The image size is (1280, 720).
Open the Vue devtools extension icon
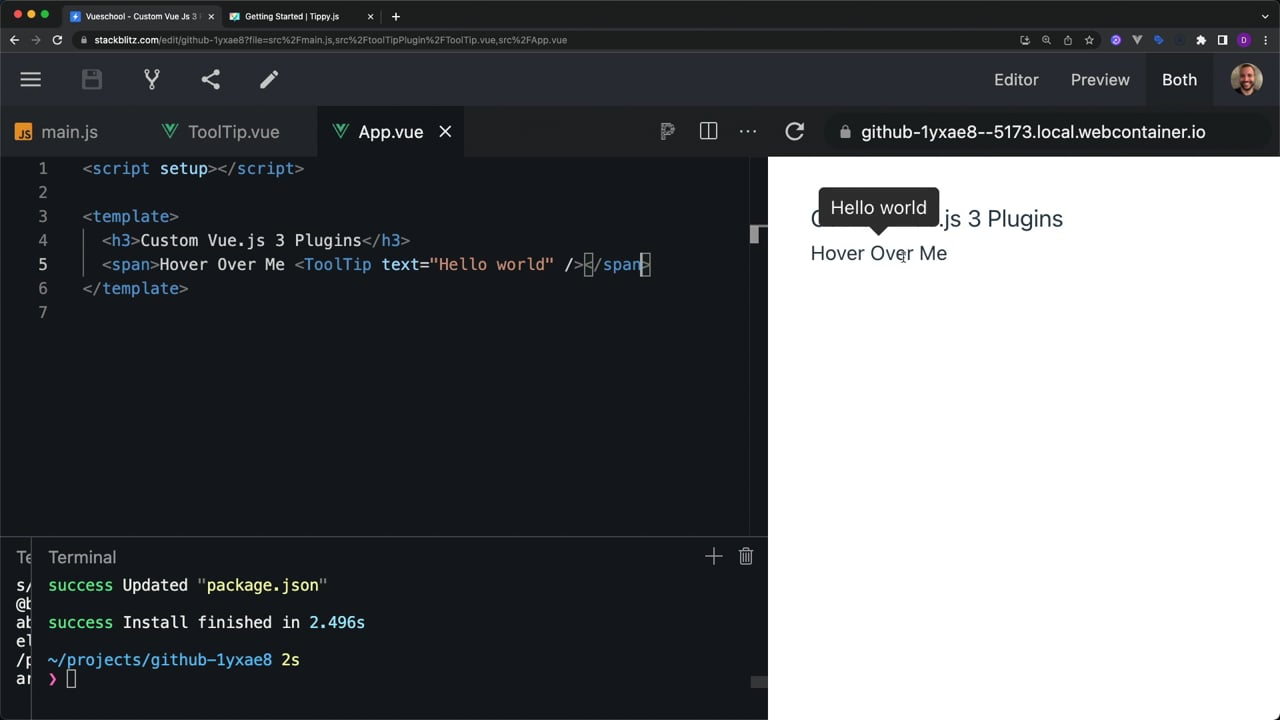1137,40
